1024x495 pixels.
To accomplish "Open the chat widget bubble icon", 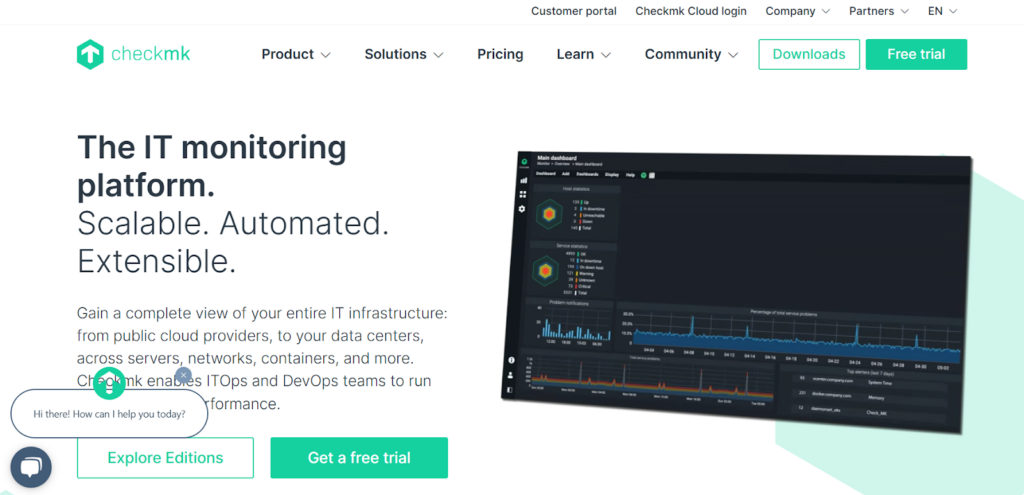I will [x=31, y=467].
